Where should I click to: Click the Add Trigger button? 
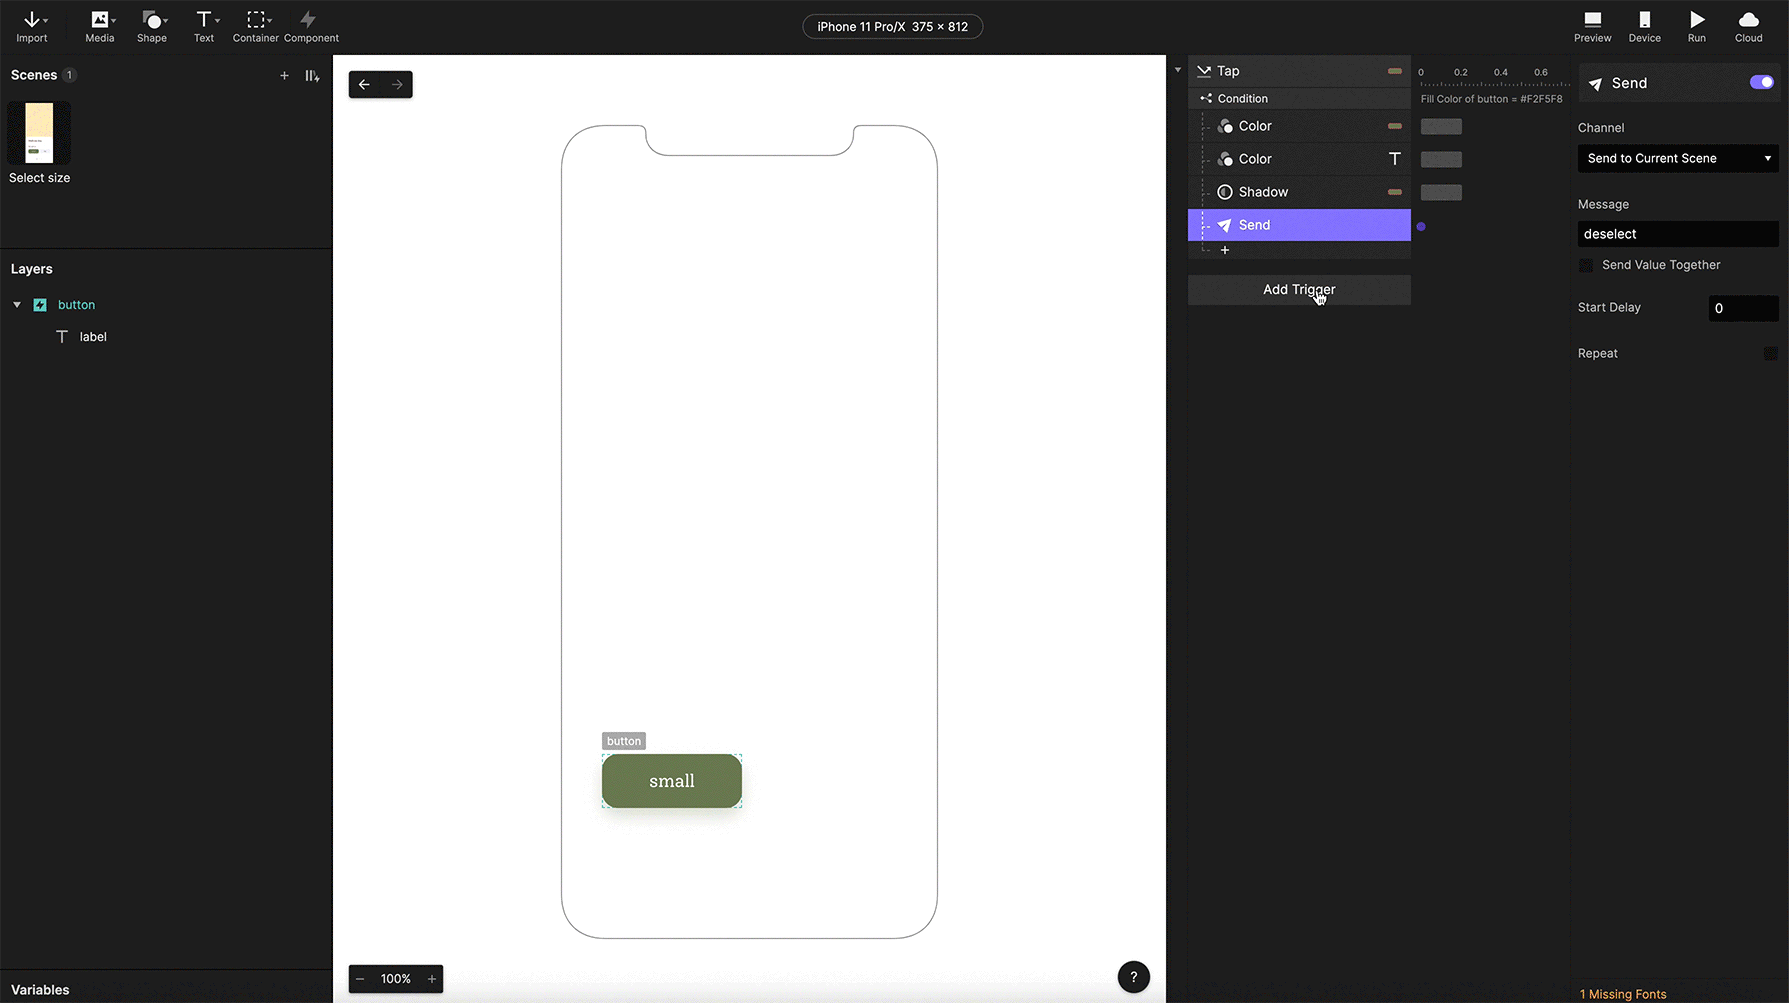[1299, 290]
